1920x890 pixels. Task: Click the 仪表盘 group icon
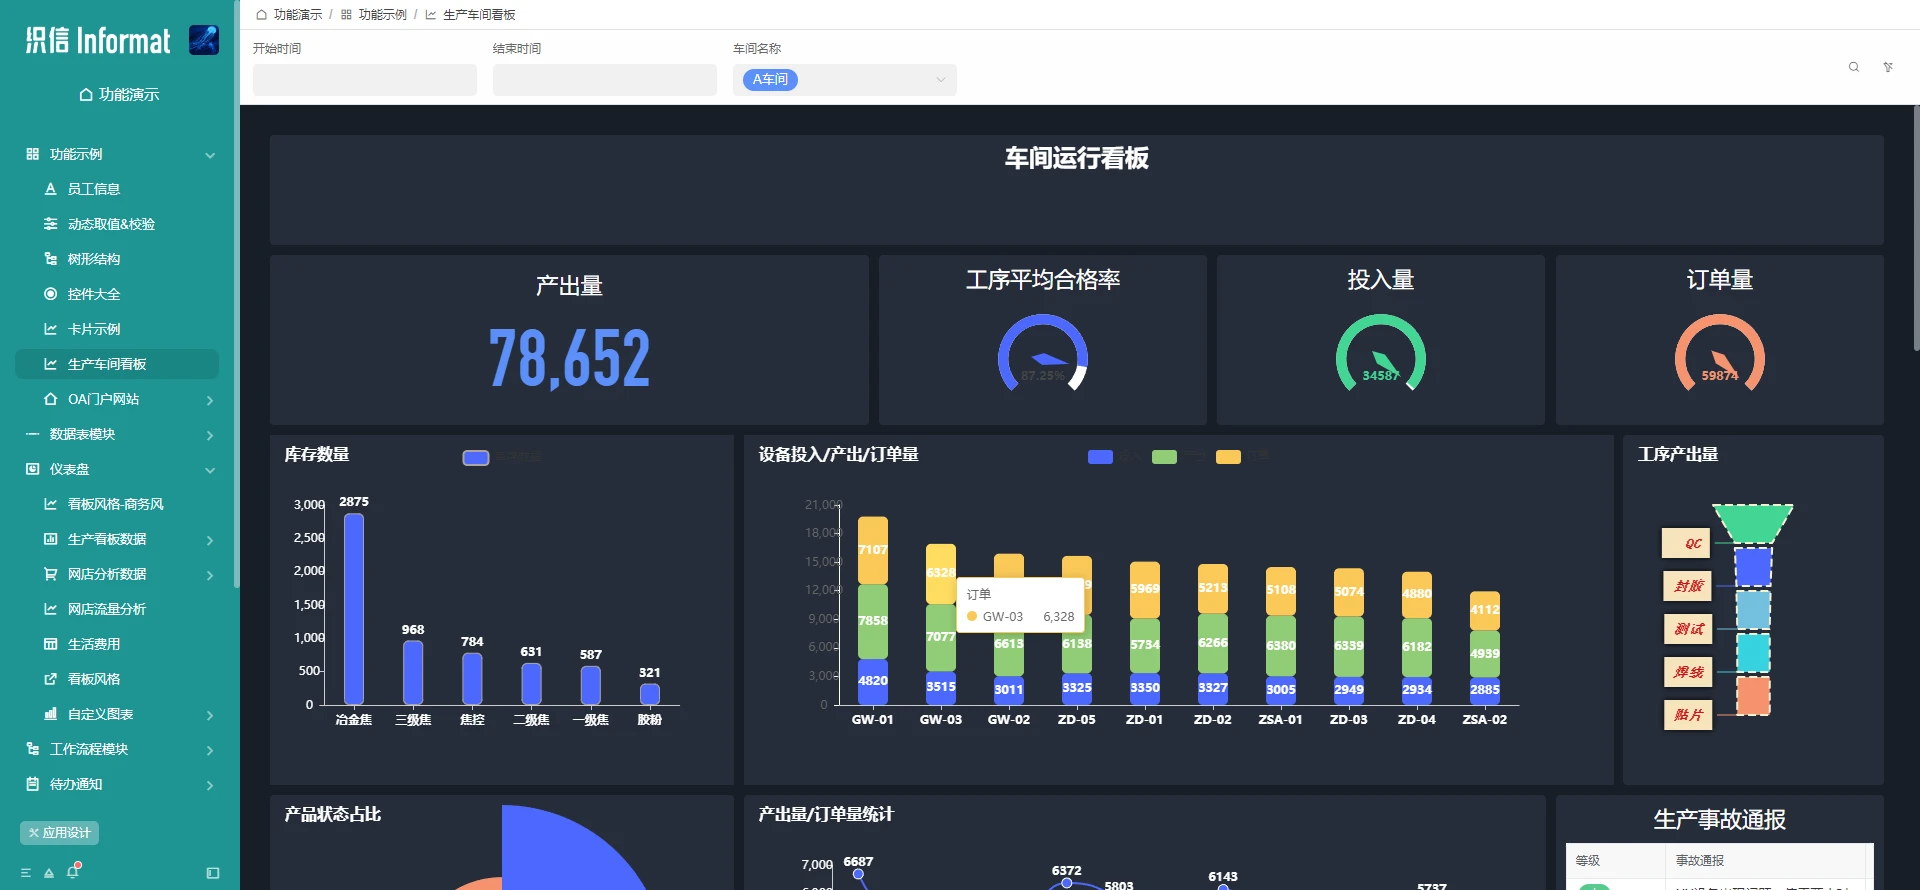pyautogui.click(x=32, y=469)
